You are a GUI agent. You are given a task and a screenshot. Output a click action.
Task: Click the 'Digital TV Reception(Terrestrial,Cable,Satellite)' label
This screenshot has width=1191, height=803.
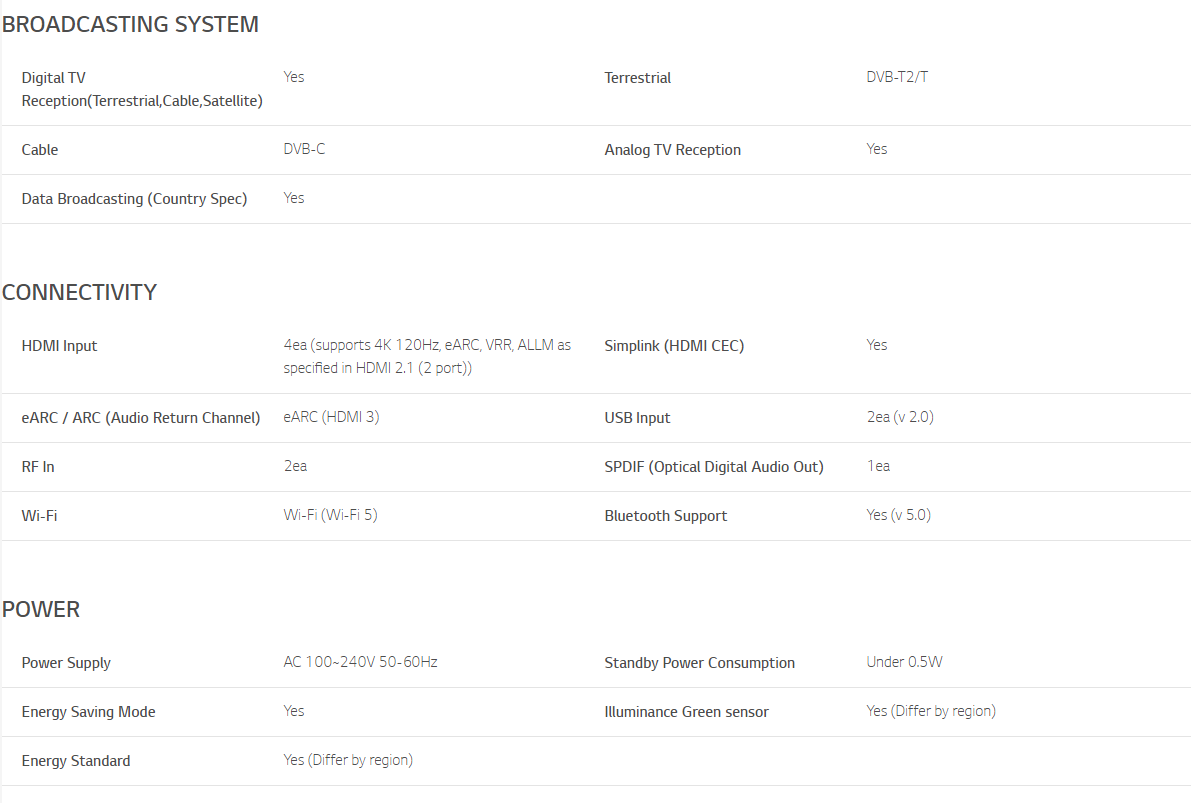tap(142, 89)
